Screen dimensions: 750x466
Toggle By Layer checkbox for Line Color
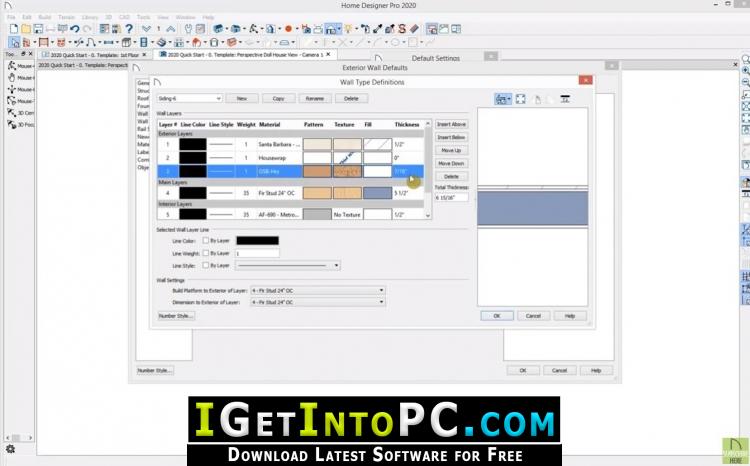tap(206, 241)
